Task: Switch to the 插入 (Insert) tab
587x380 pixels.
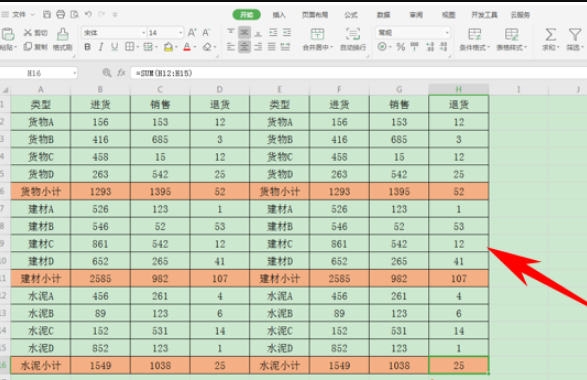Action: click(x=279, y=15)
